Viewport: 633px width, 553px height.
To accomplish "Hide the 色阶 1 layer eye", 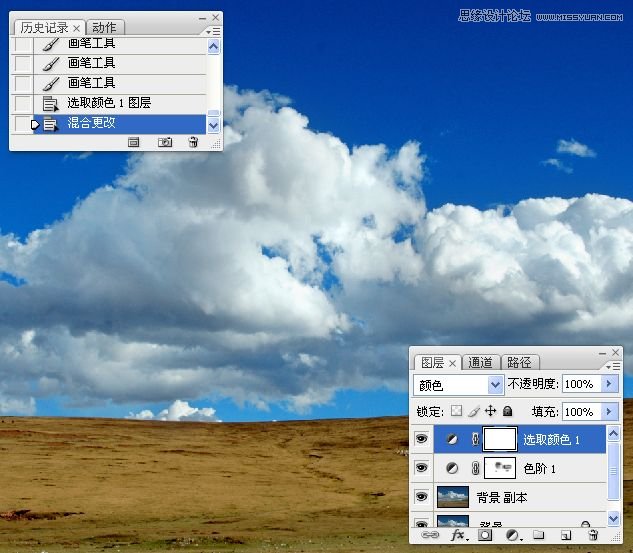I will (421, 468).
